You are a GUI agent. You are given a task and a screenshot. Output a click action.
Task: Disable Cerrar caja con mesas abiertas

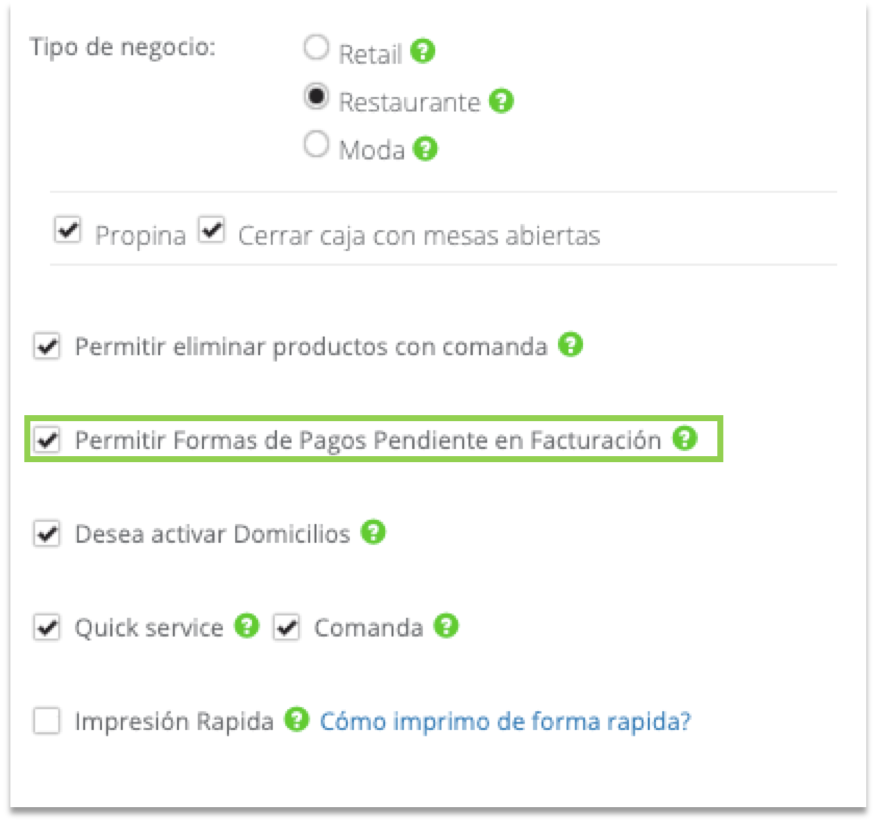[211, 230]
